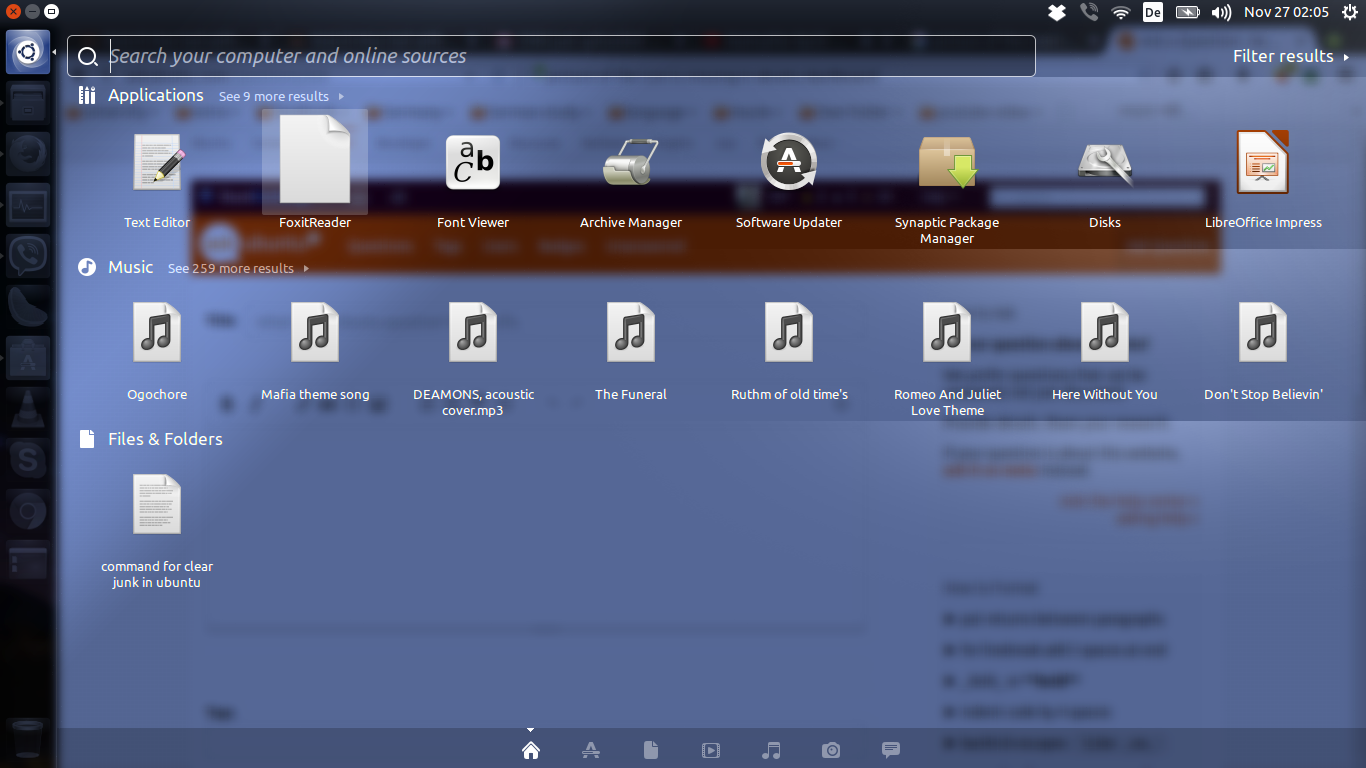Viewport: 1366px width, 768px height.
Task: Expand to see 9 more application results
Action: 274,96
